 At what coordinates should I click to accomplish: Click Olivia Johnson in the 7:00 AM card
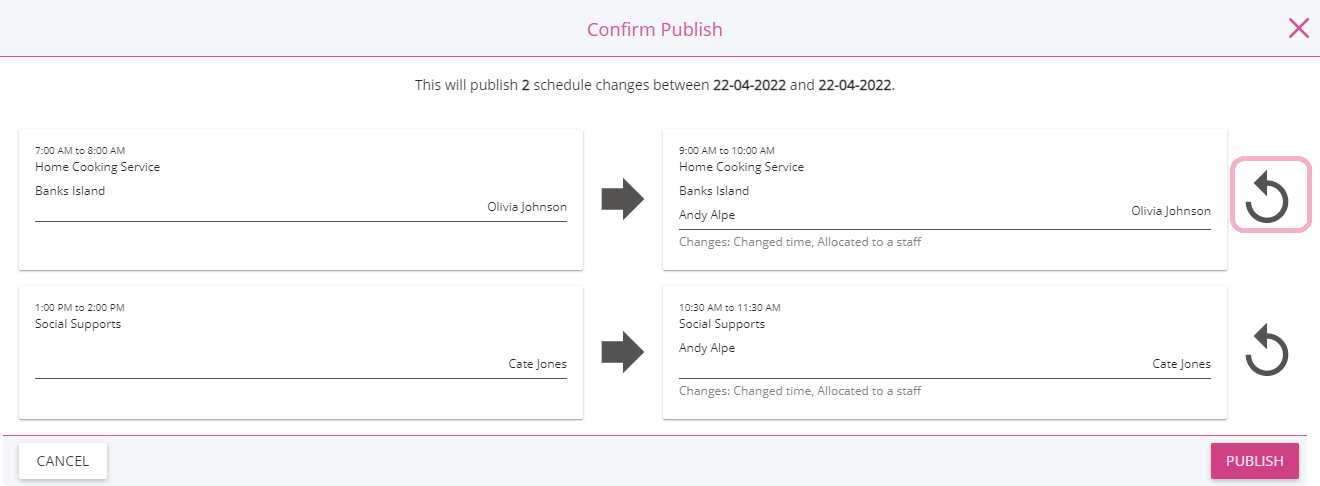[526, 208]
